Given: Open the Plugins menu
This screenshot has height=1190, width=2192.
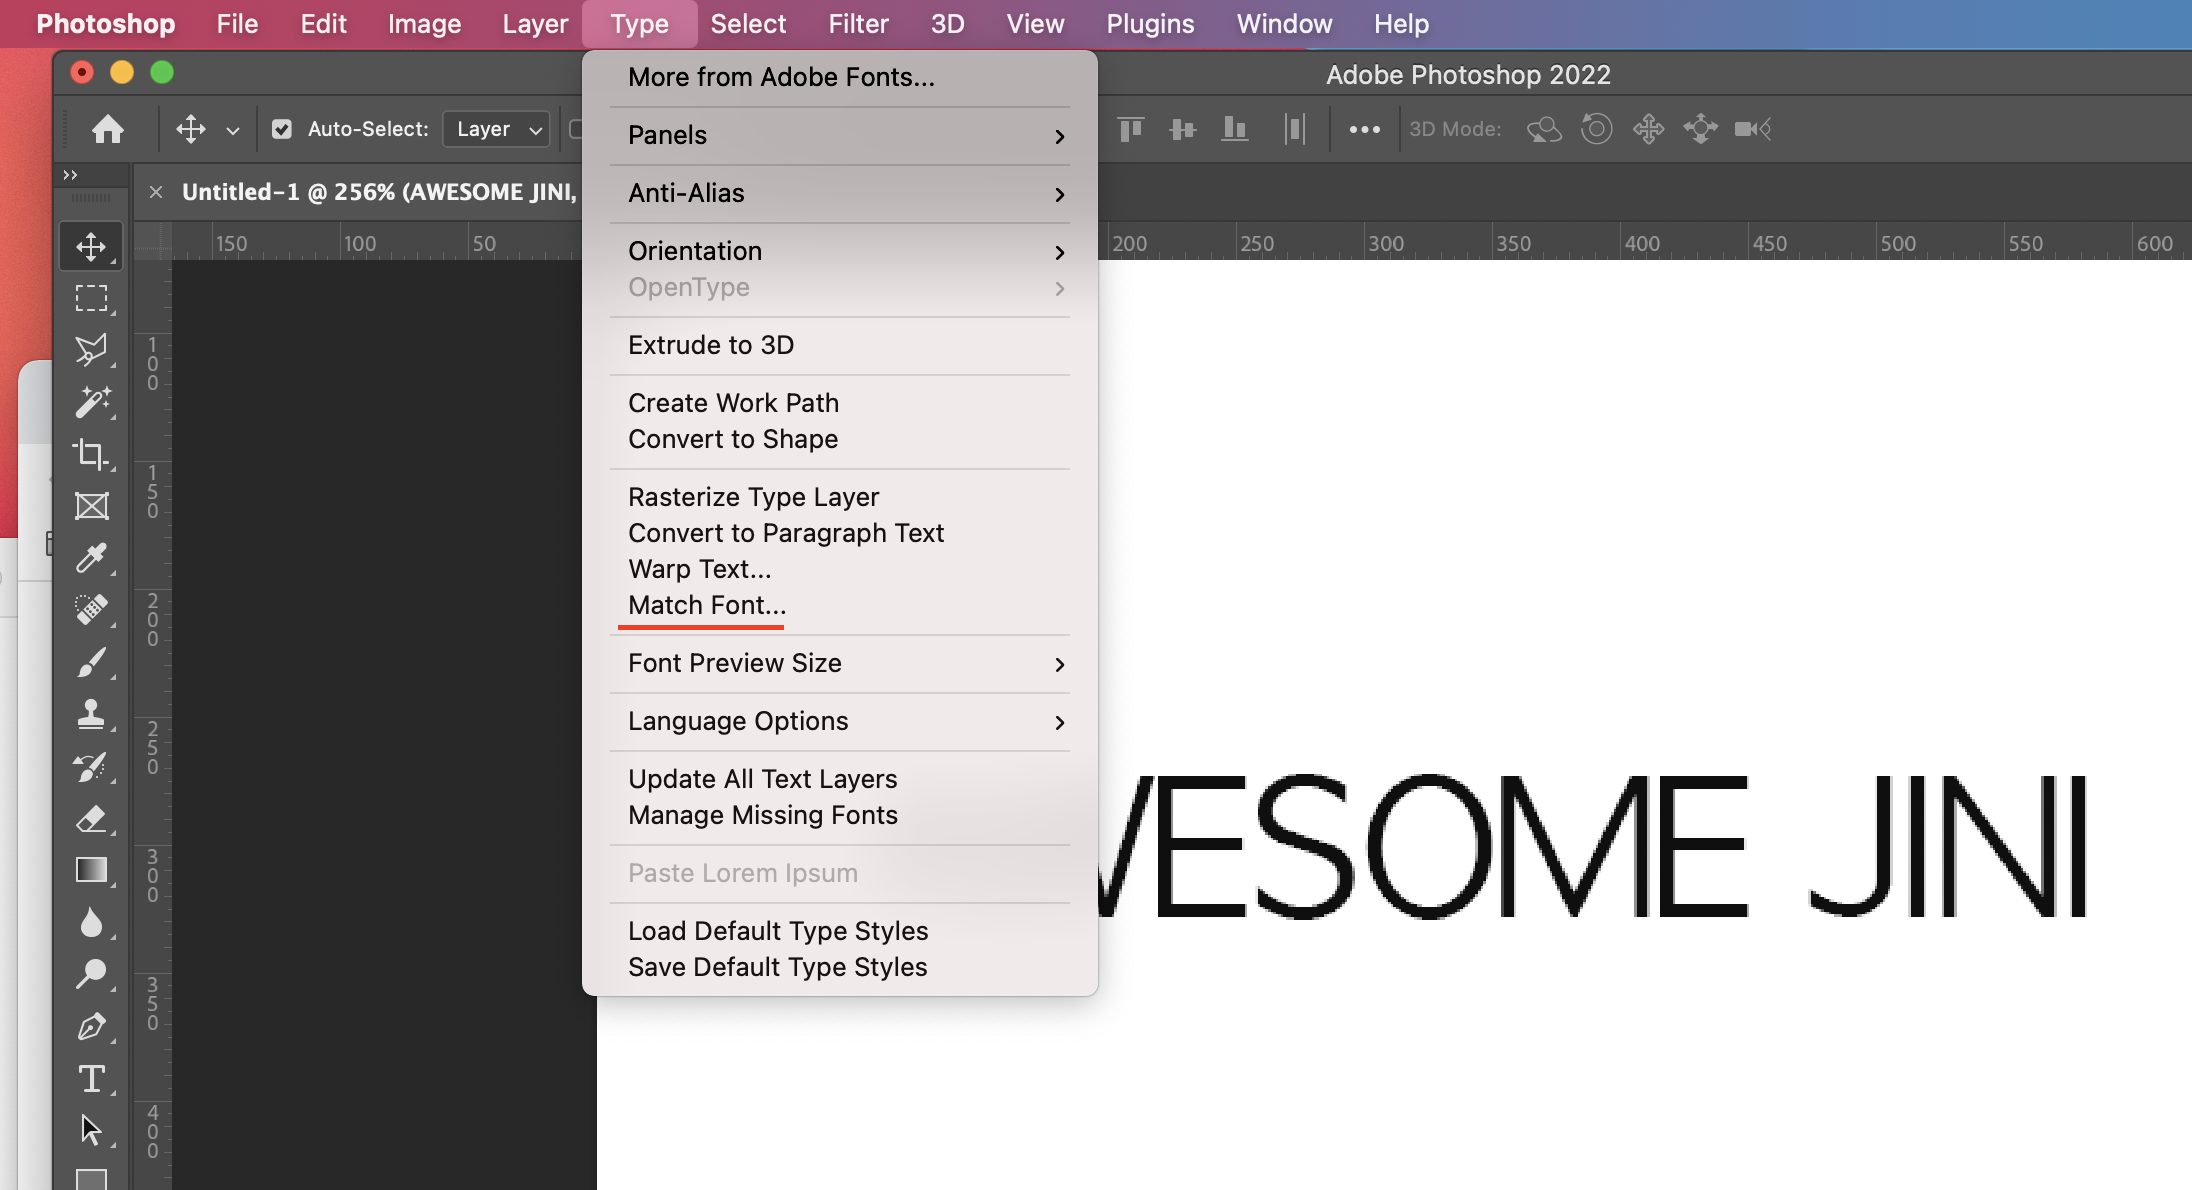Looking at the screenshot, I should coord(1150,24).
